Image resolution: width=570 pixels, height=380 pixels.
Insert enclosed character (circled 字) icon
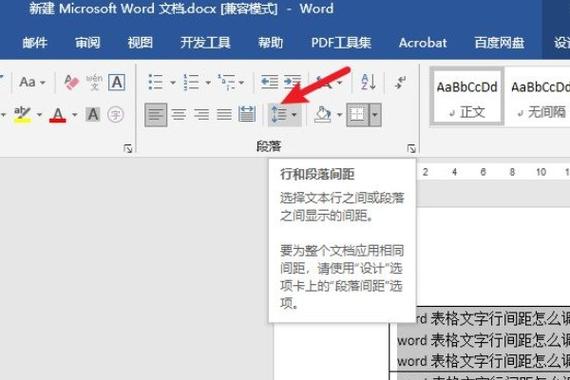116,115
